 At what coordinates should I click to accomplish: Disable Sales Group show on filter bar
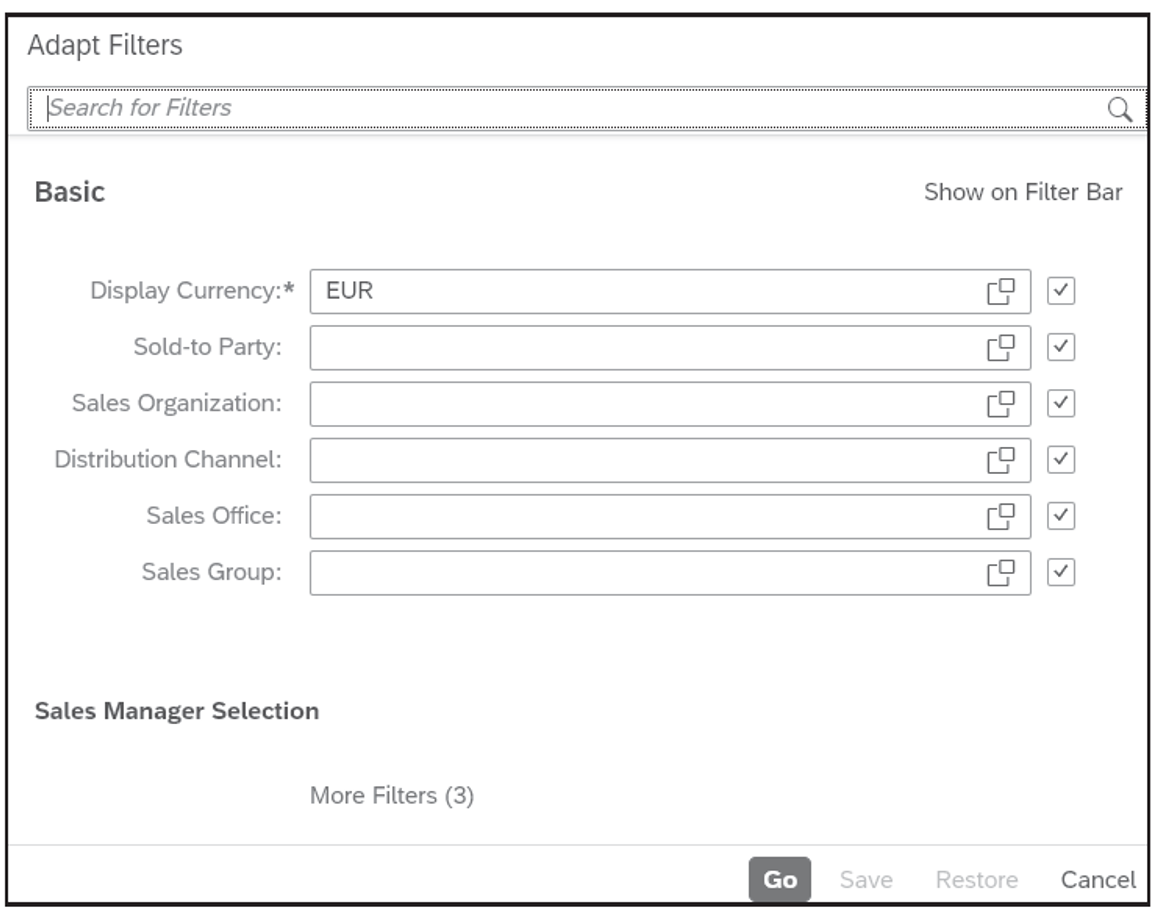pos(1063,573)
